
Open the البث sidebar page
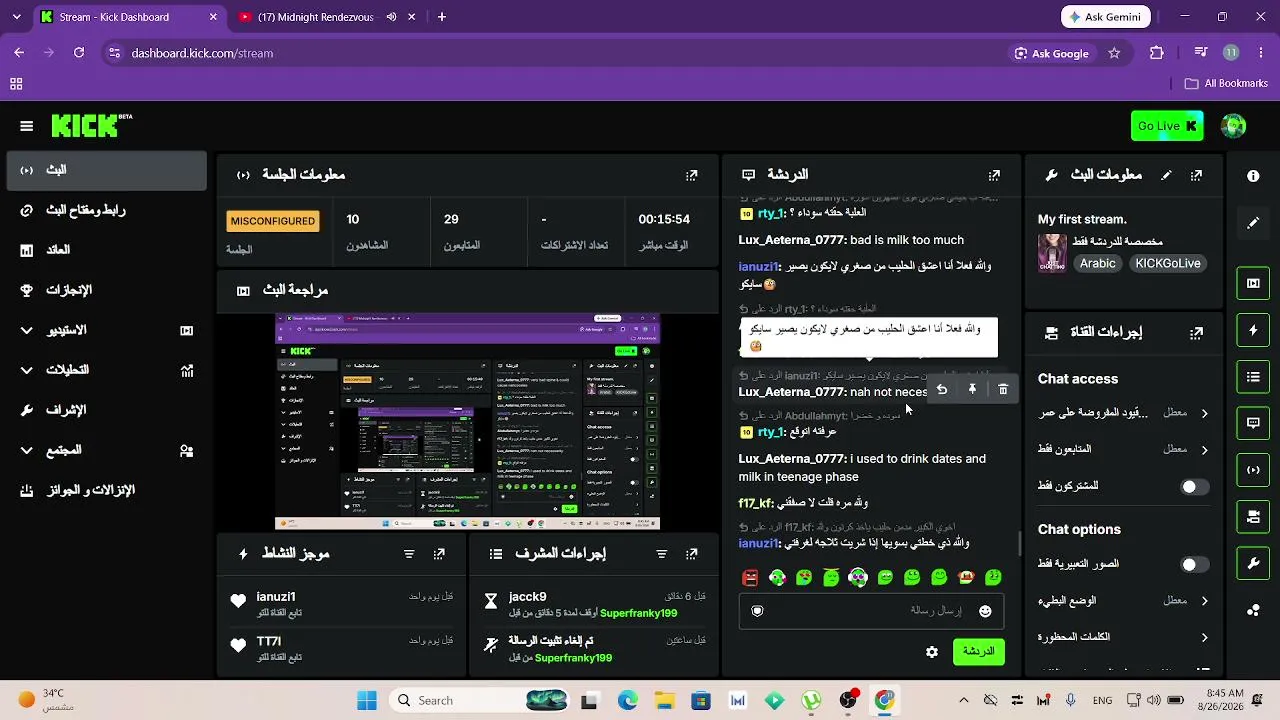click(x=107, y=170)
